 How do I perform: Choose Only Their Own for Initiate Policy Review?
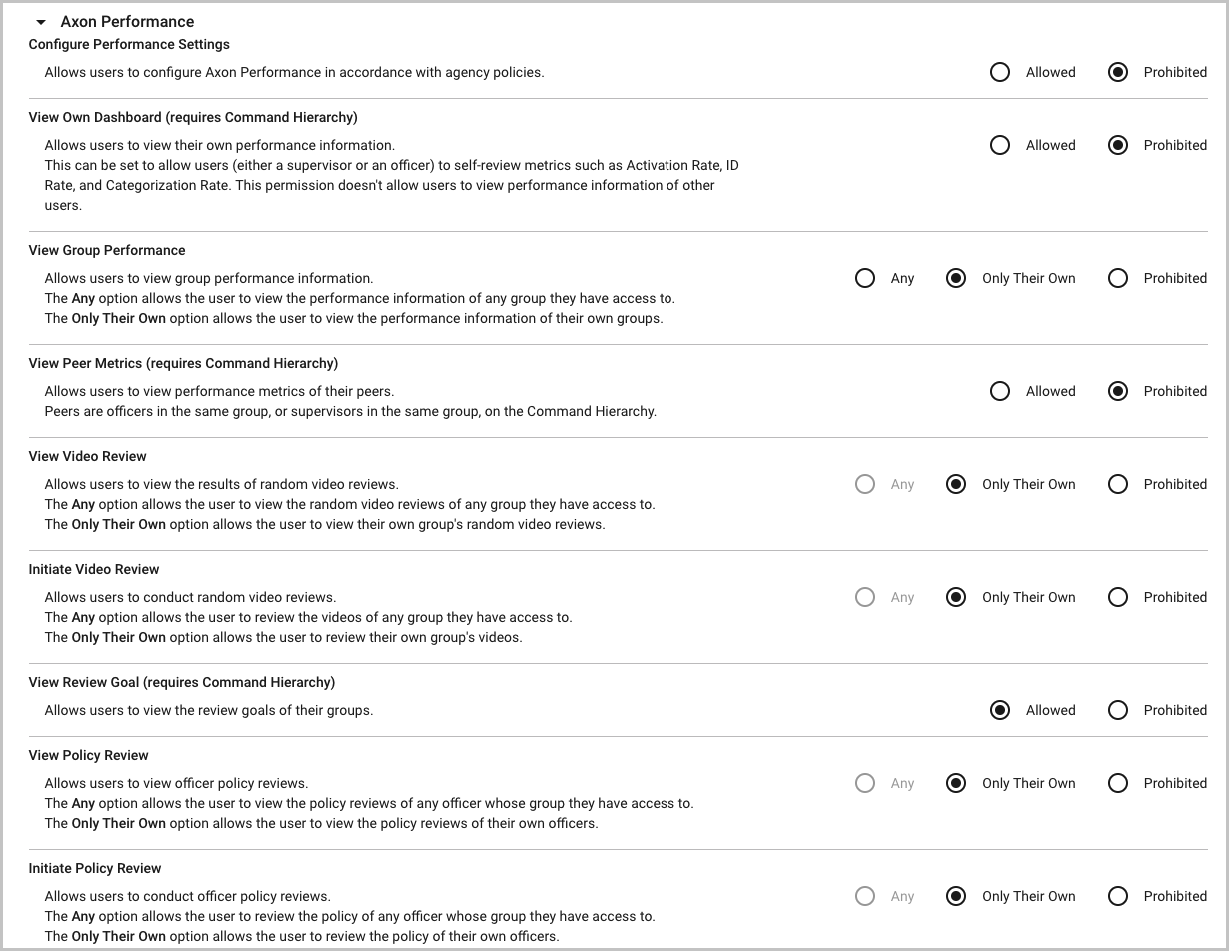pyautogui.click(x=956, y=896)
